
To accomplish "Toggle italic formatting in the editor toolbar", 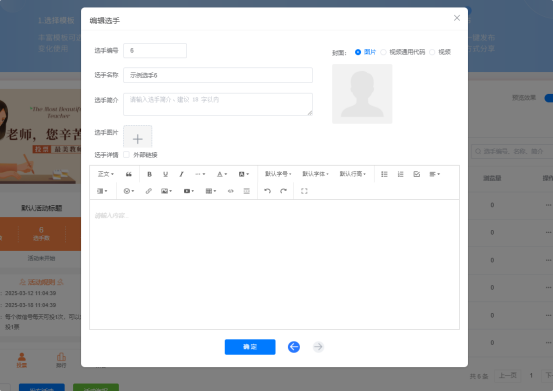I will coord(181,174).
